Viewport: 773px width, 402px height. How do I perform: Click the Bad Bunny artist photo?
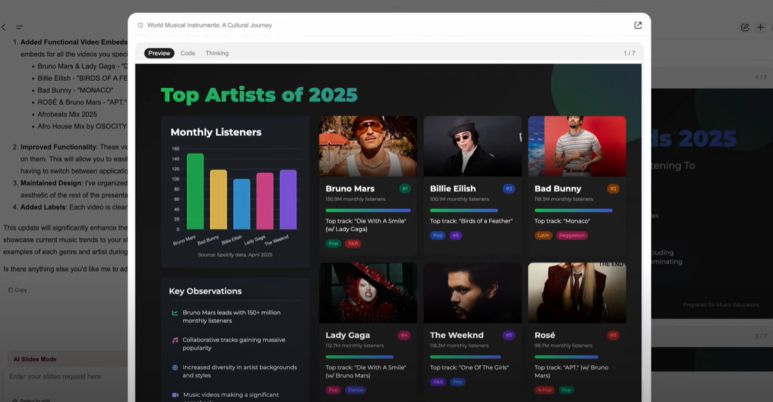pos(577,146)
